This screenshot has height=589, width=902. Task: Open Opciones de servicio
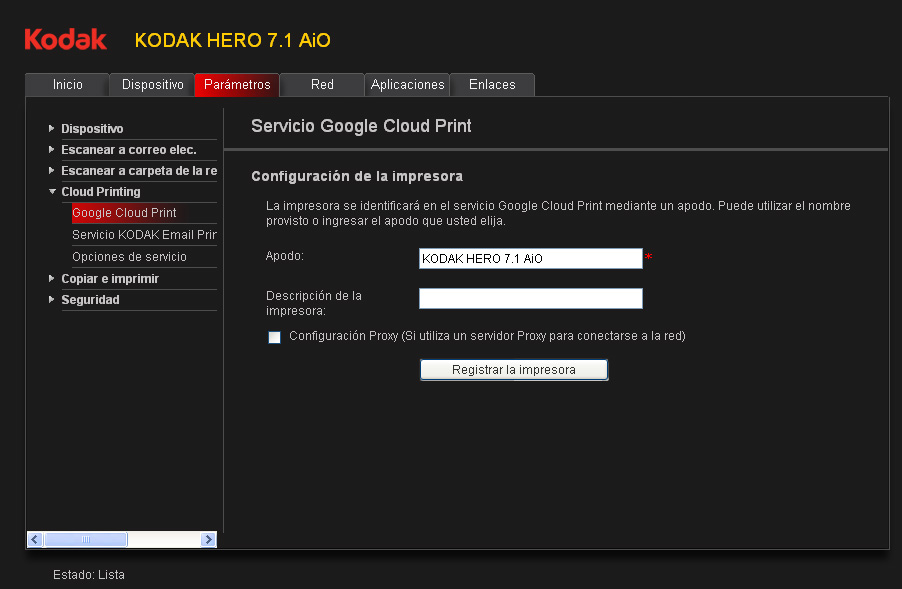pos(129,257)
